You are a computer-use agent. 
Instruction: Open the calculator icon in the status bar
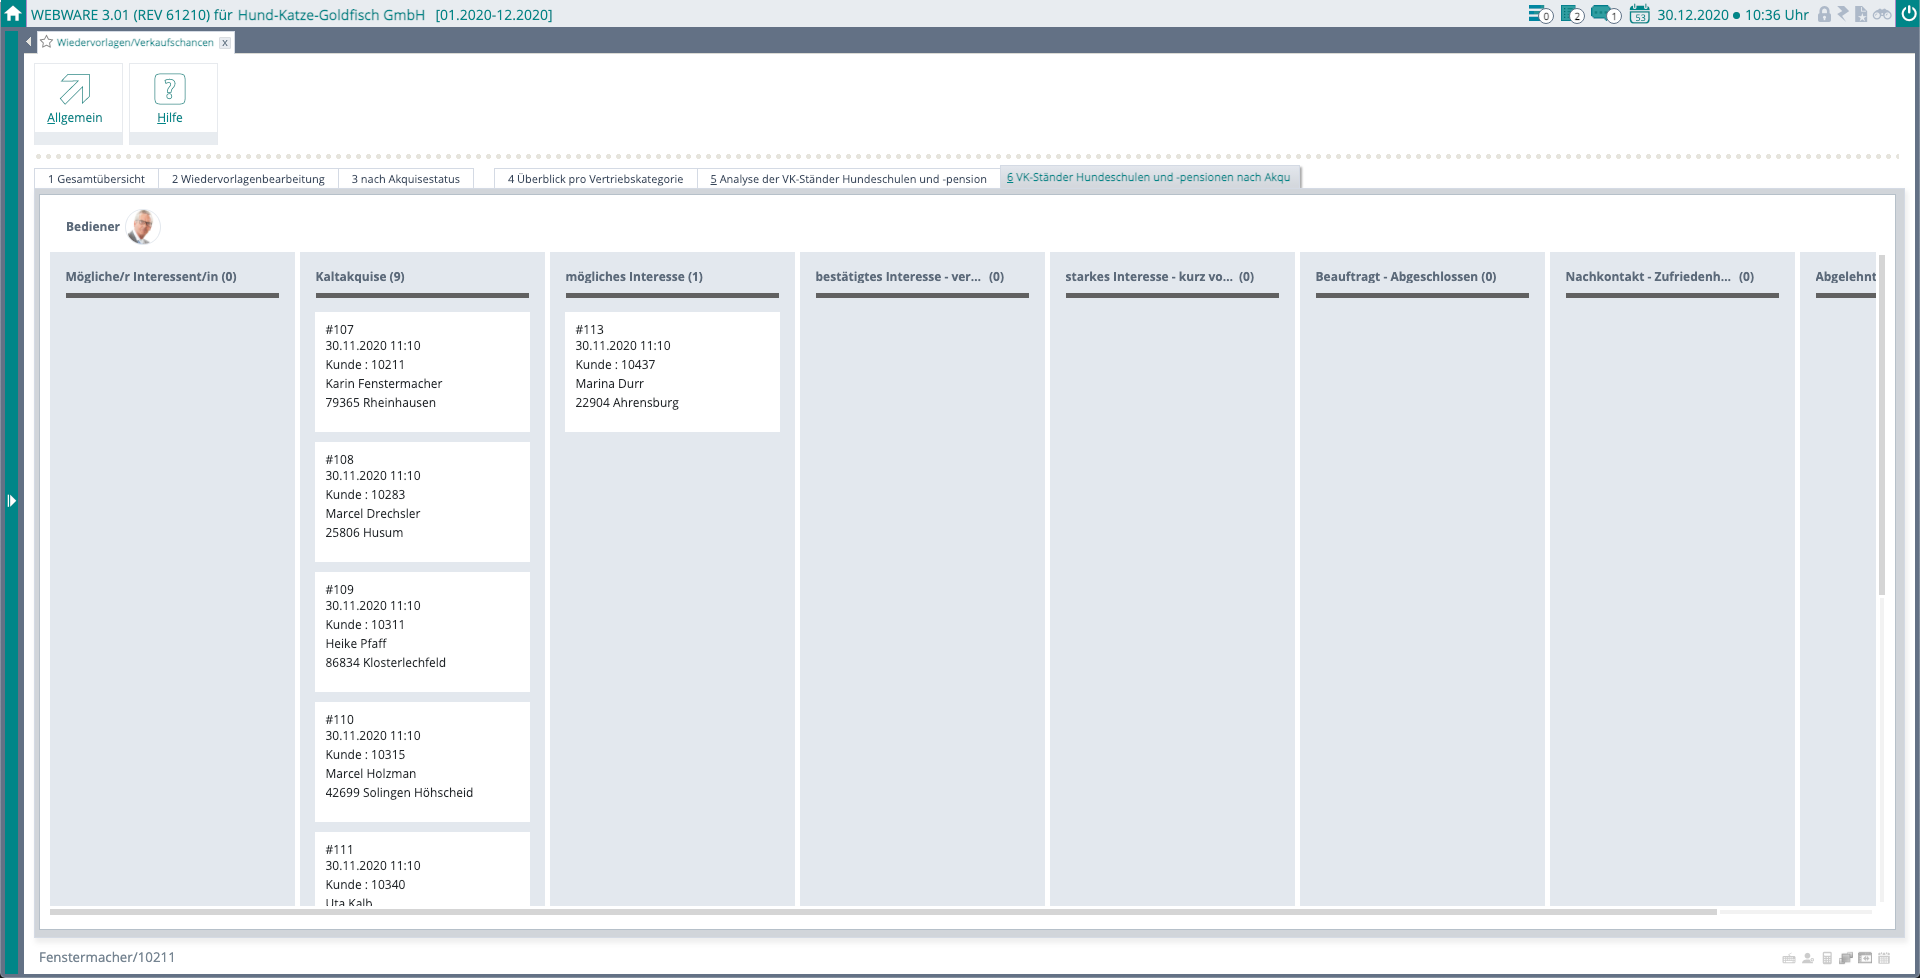click(1827, 958)
